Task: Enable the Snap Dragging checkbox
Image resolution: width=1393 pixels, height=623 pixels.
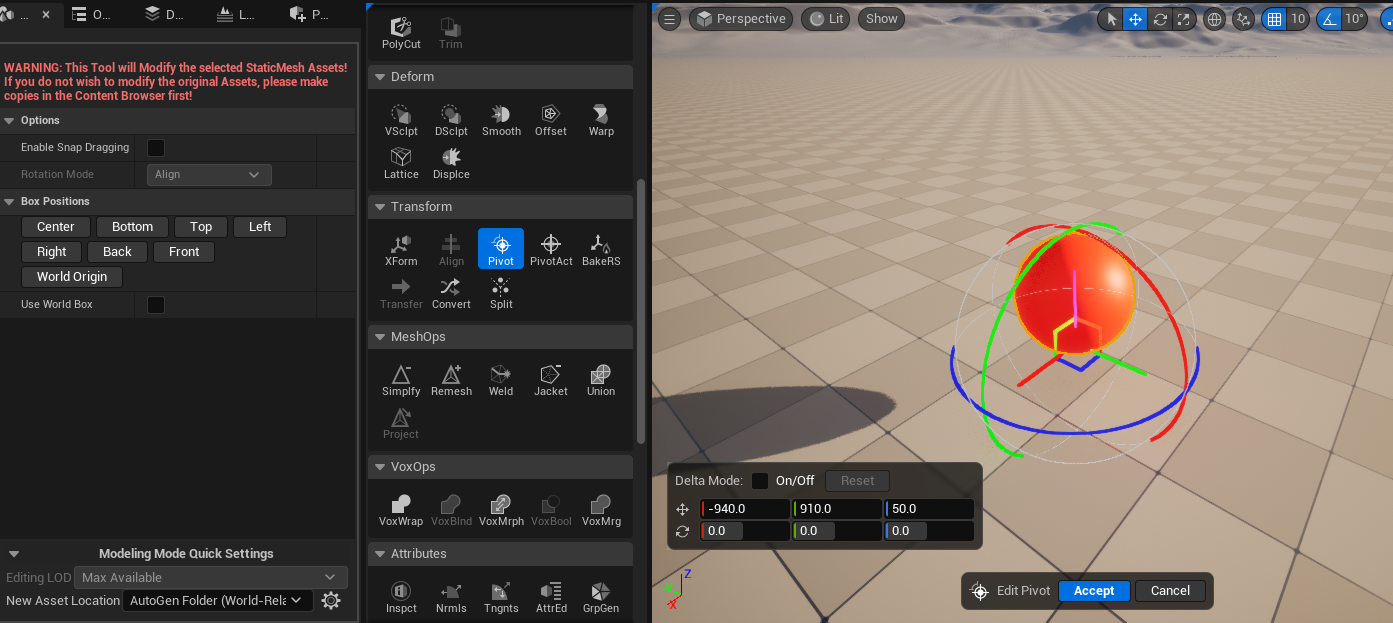Action: click(x=156, y=148)
